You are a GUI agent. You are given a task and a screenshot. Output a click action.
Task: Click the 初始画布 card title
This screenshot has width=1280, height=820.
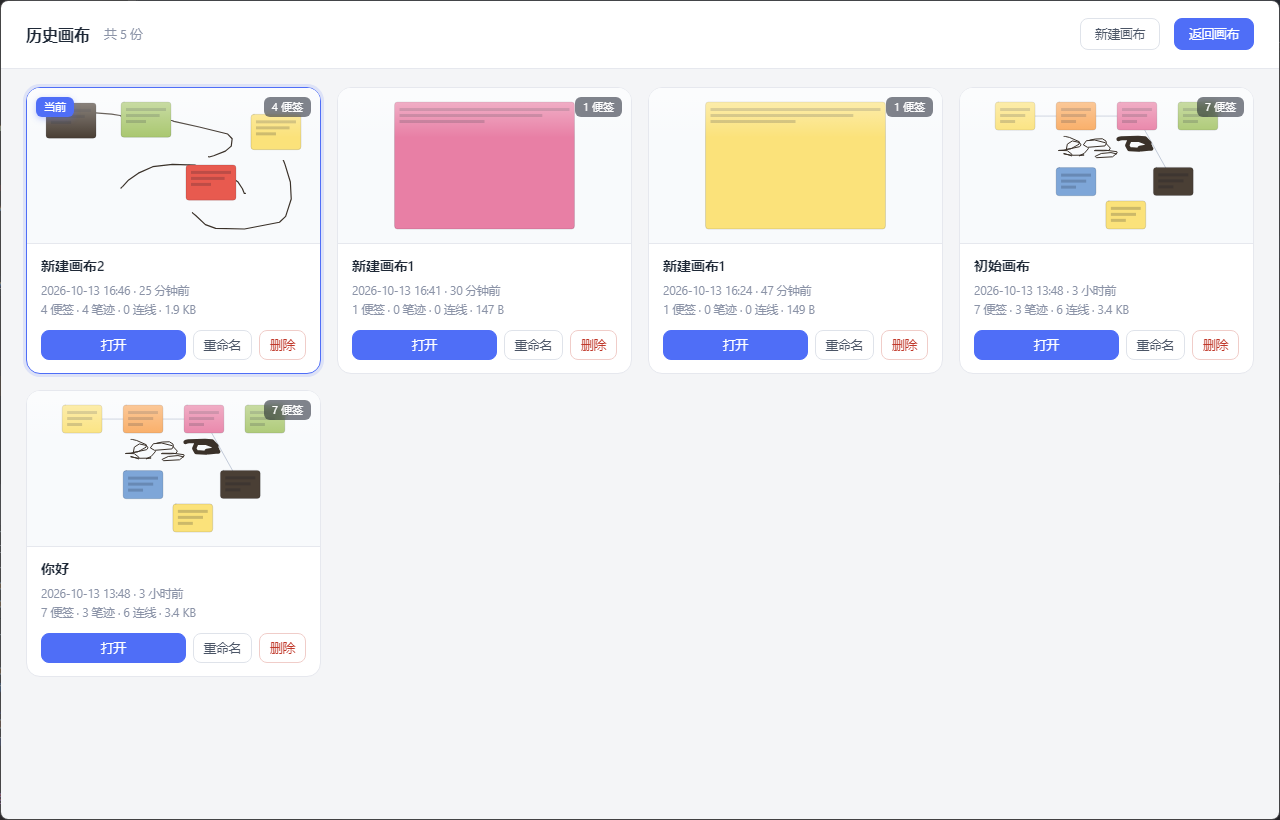click(x=1002, y=266)
